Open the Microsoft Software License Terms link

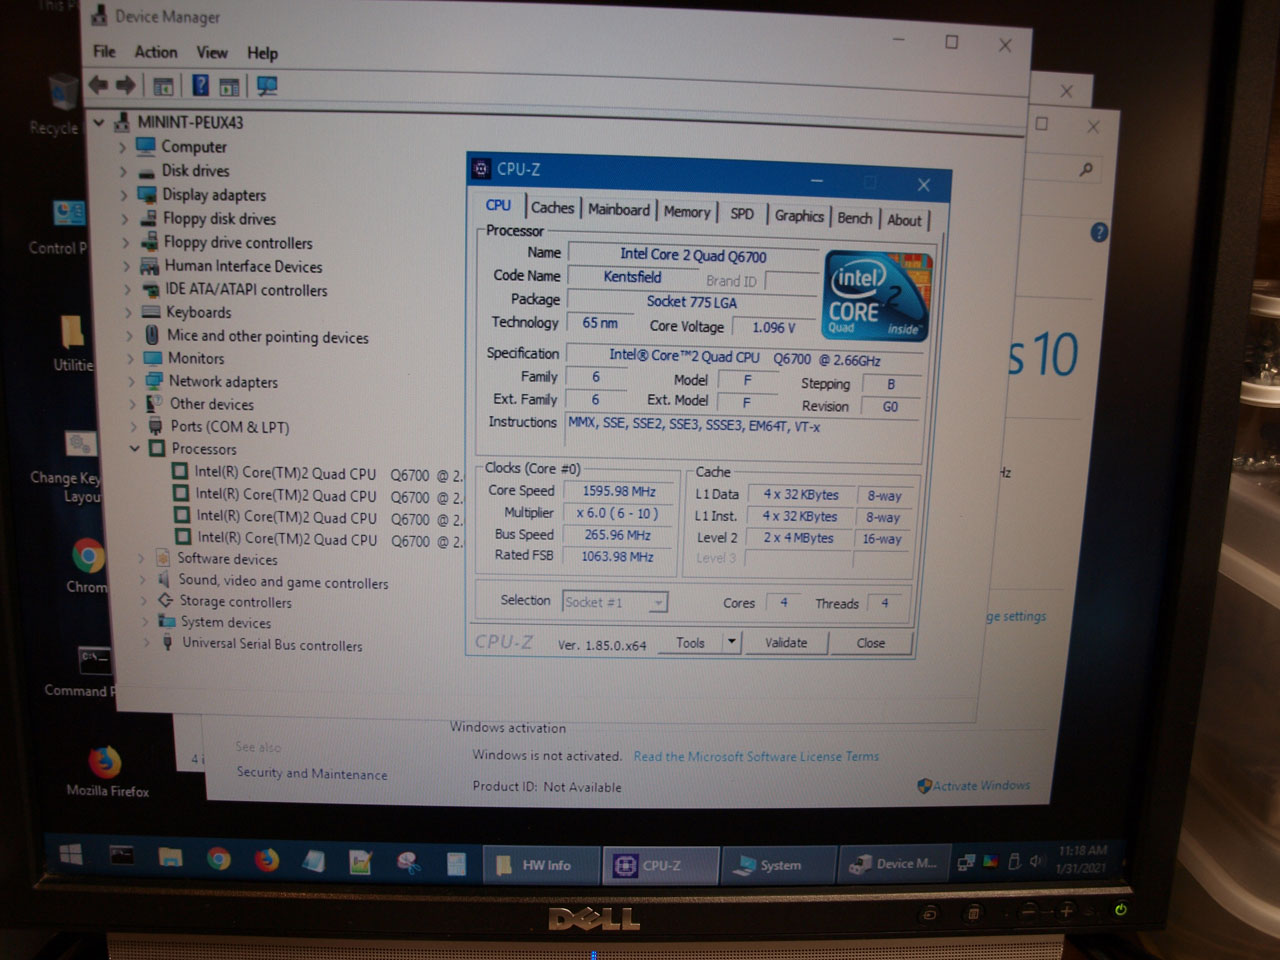(x=756, y=757)
